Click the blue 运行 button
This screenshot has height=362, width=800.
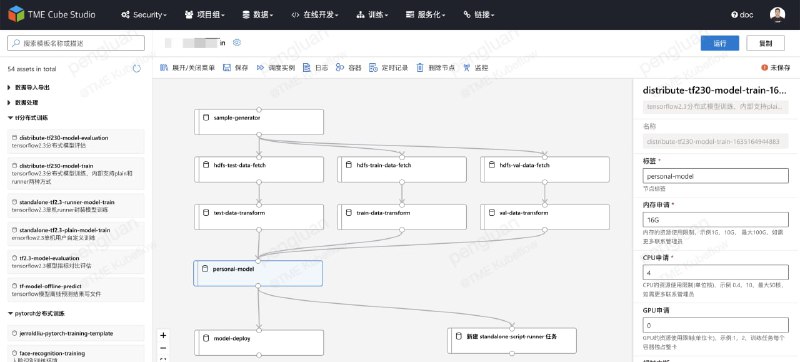pos(719,43)
